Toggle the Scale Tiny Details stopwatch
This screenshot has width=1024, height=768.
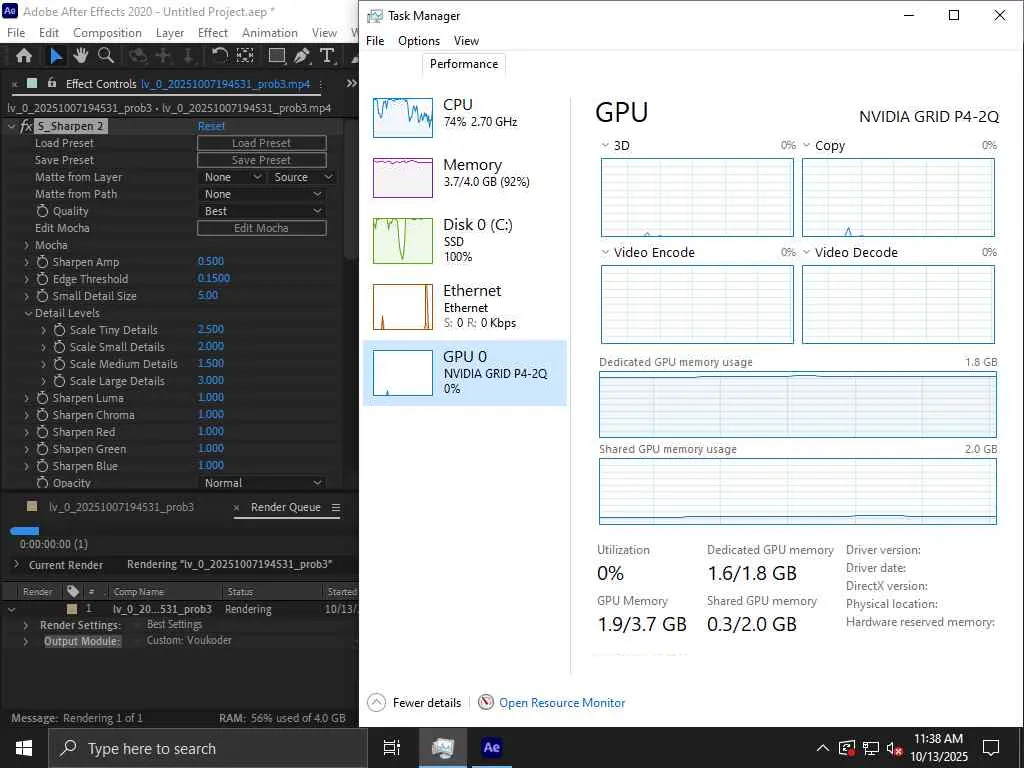pos(59,330)
